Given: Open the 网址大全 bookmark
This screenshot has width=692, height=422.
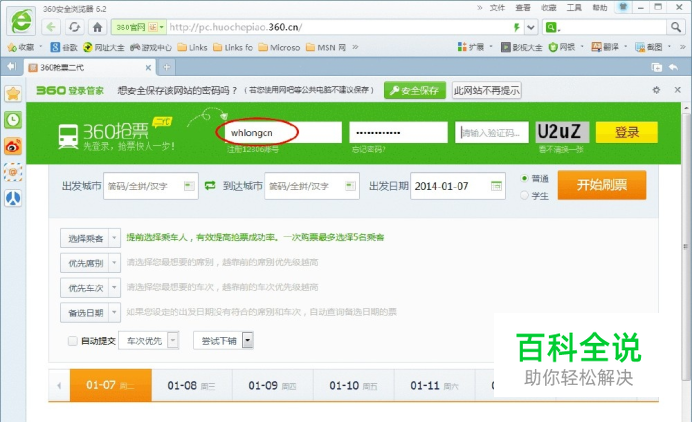Looking at the screenshot, I should [x=104, y=47].
